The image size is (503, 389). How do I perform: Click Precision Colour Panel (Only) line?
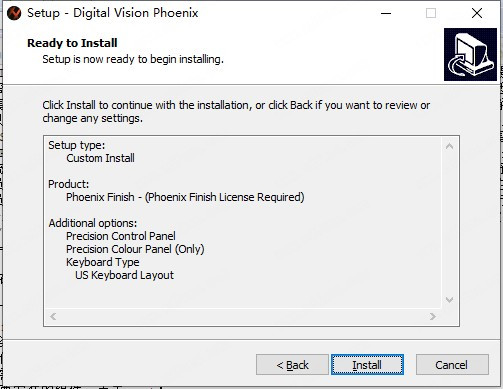pyautogui.click(x=135, y=249)
